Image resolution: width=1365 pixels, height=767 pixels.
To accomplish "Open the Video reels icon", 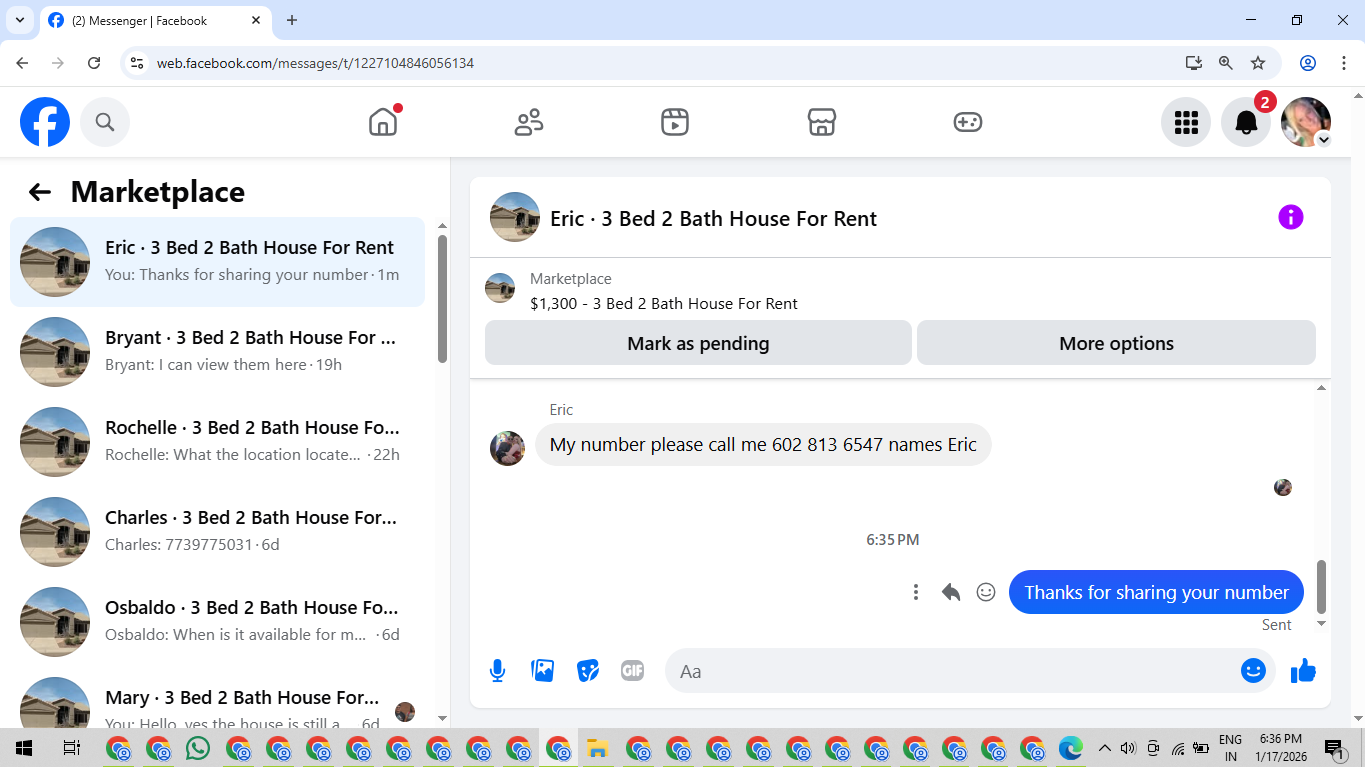I will (675, 122).
